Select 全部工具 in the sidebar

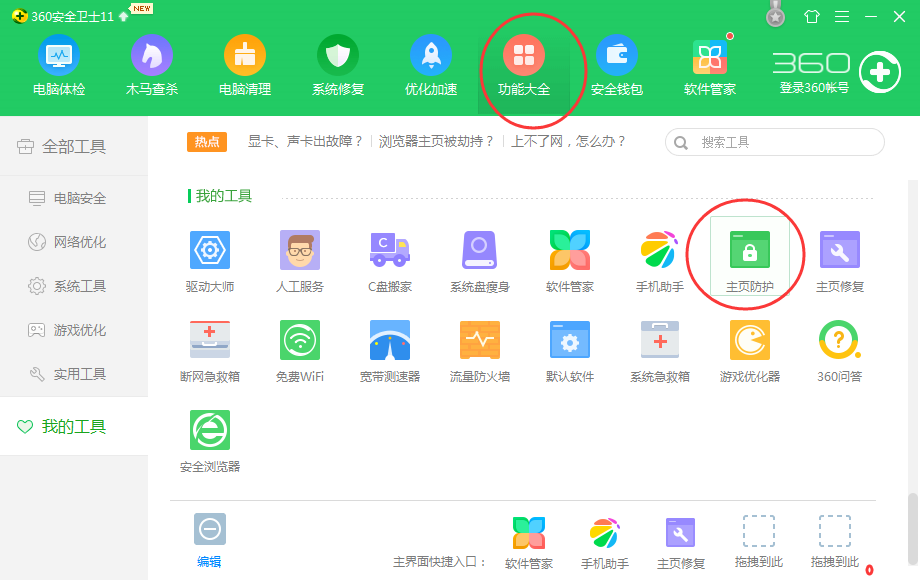pyautogui.click(x=74, y=147)
